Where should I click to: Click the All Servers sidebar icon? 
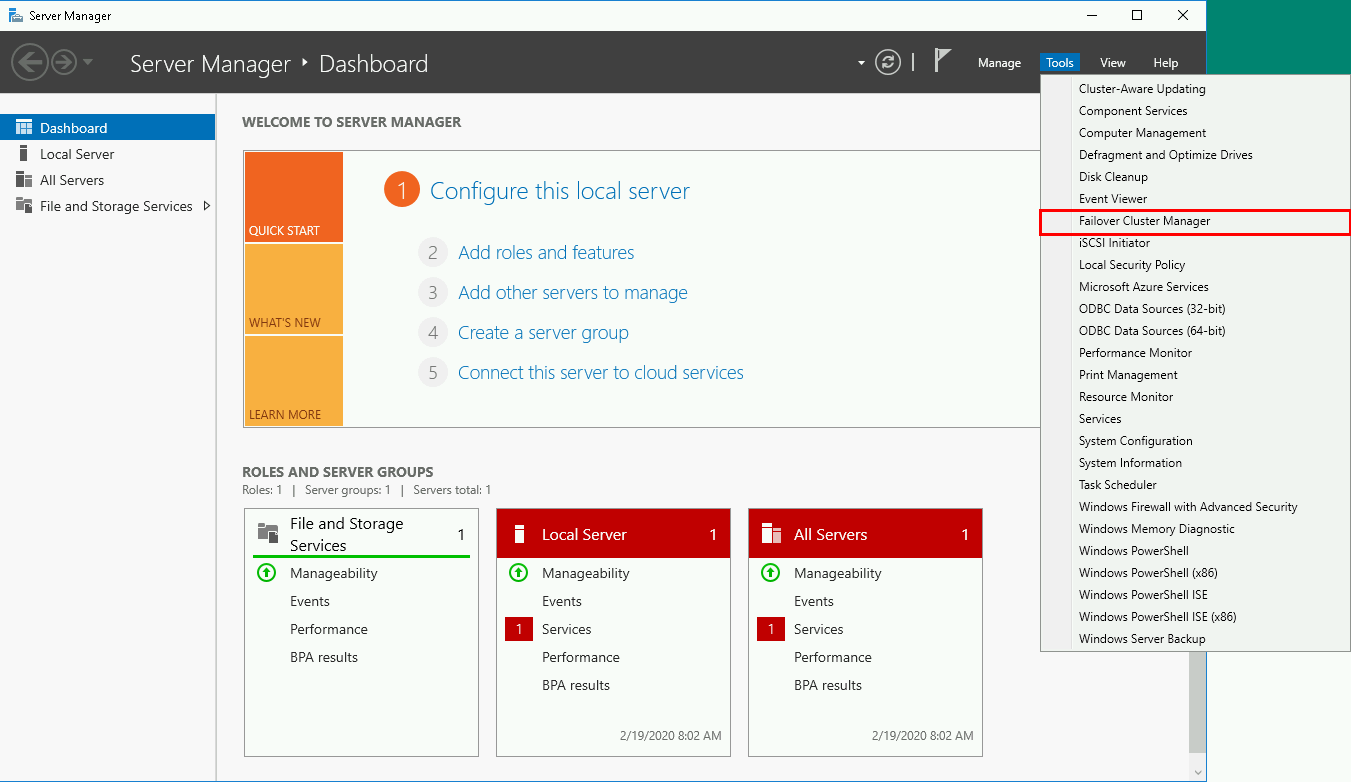24,180
